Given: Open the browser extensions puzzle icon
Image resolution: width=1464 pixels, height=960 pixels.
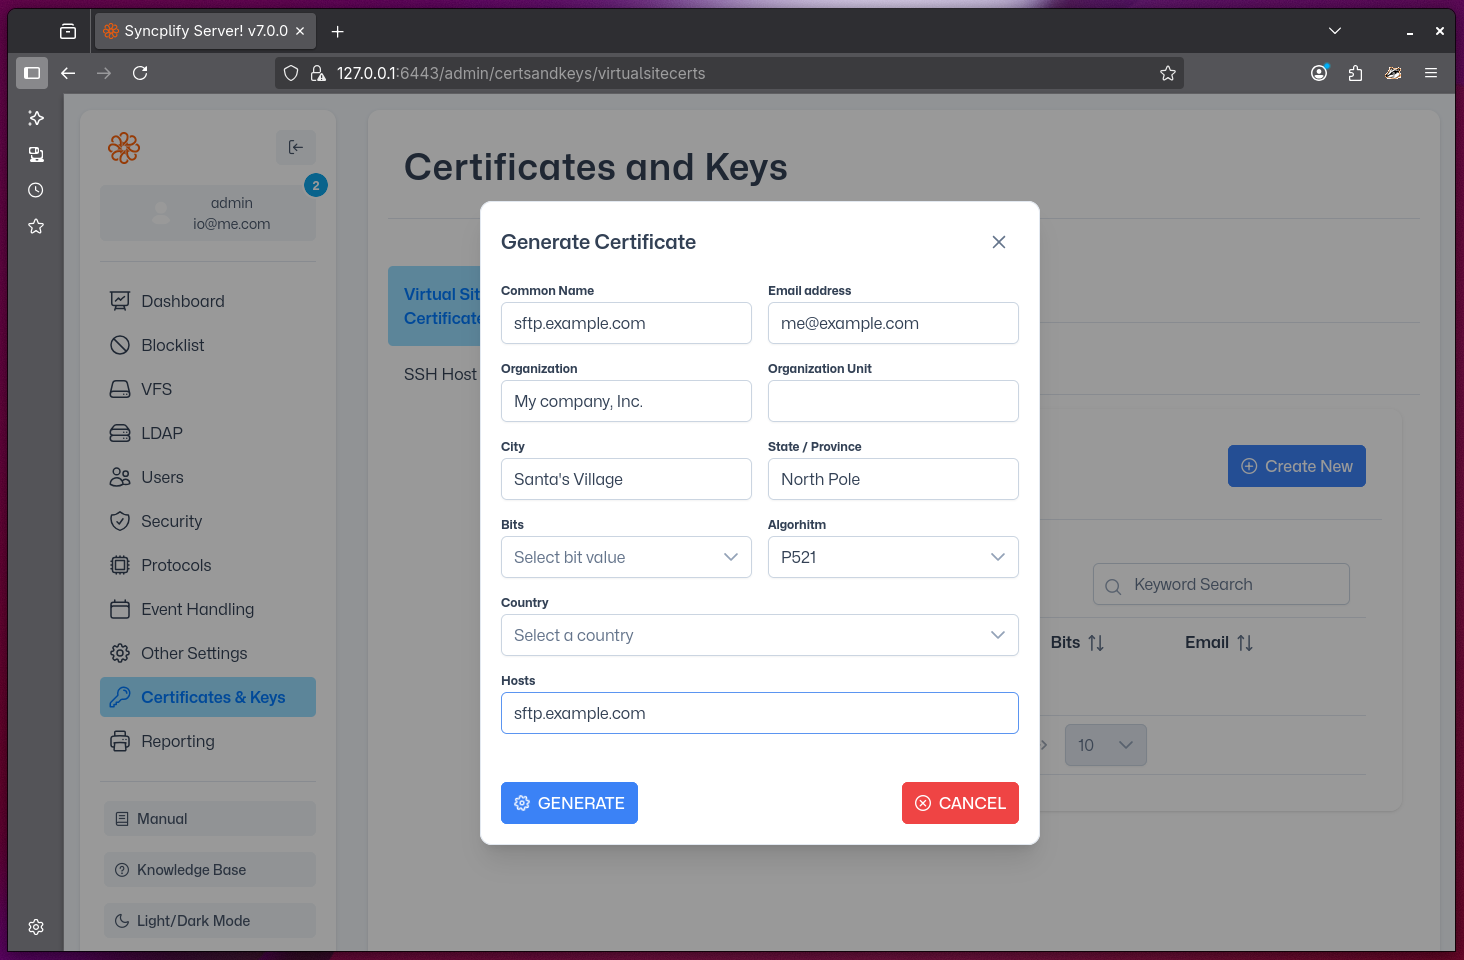Looking at the screenshot, I should click(x=1355, y=73).
